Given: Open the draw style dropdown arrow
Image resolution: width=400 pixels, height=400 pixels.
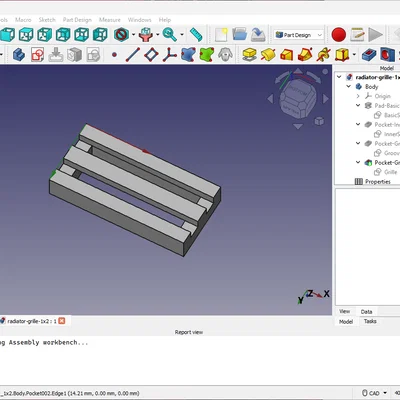Looking at the screenshot, I should click(x=133, y=35).
